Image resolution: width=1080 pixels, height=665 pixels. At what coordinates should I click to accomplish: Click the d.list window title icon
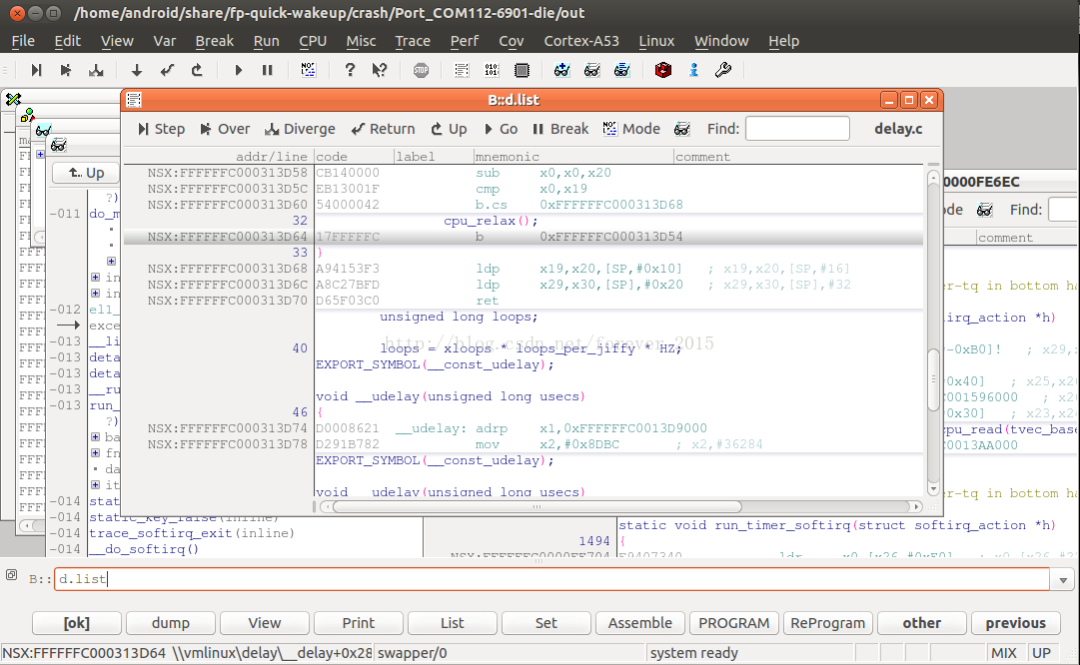coord(134,100)
